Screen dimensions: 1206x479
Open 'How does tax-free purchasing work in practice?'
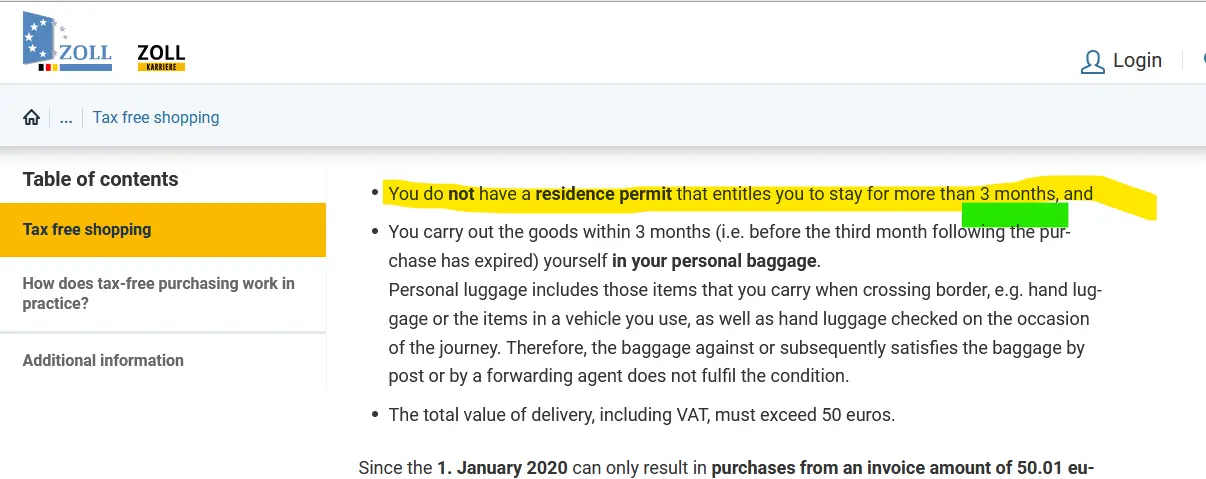coord(160,293)
